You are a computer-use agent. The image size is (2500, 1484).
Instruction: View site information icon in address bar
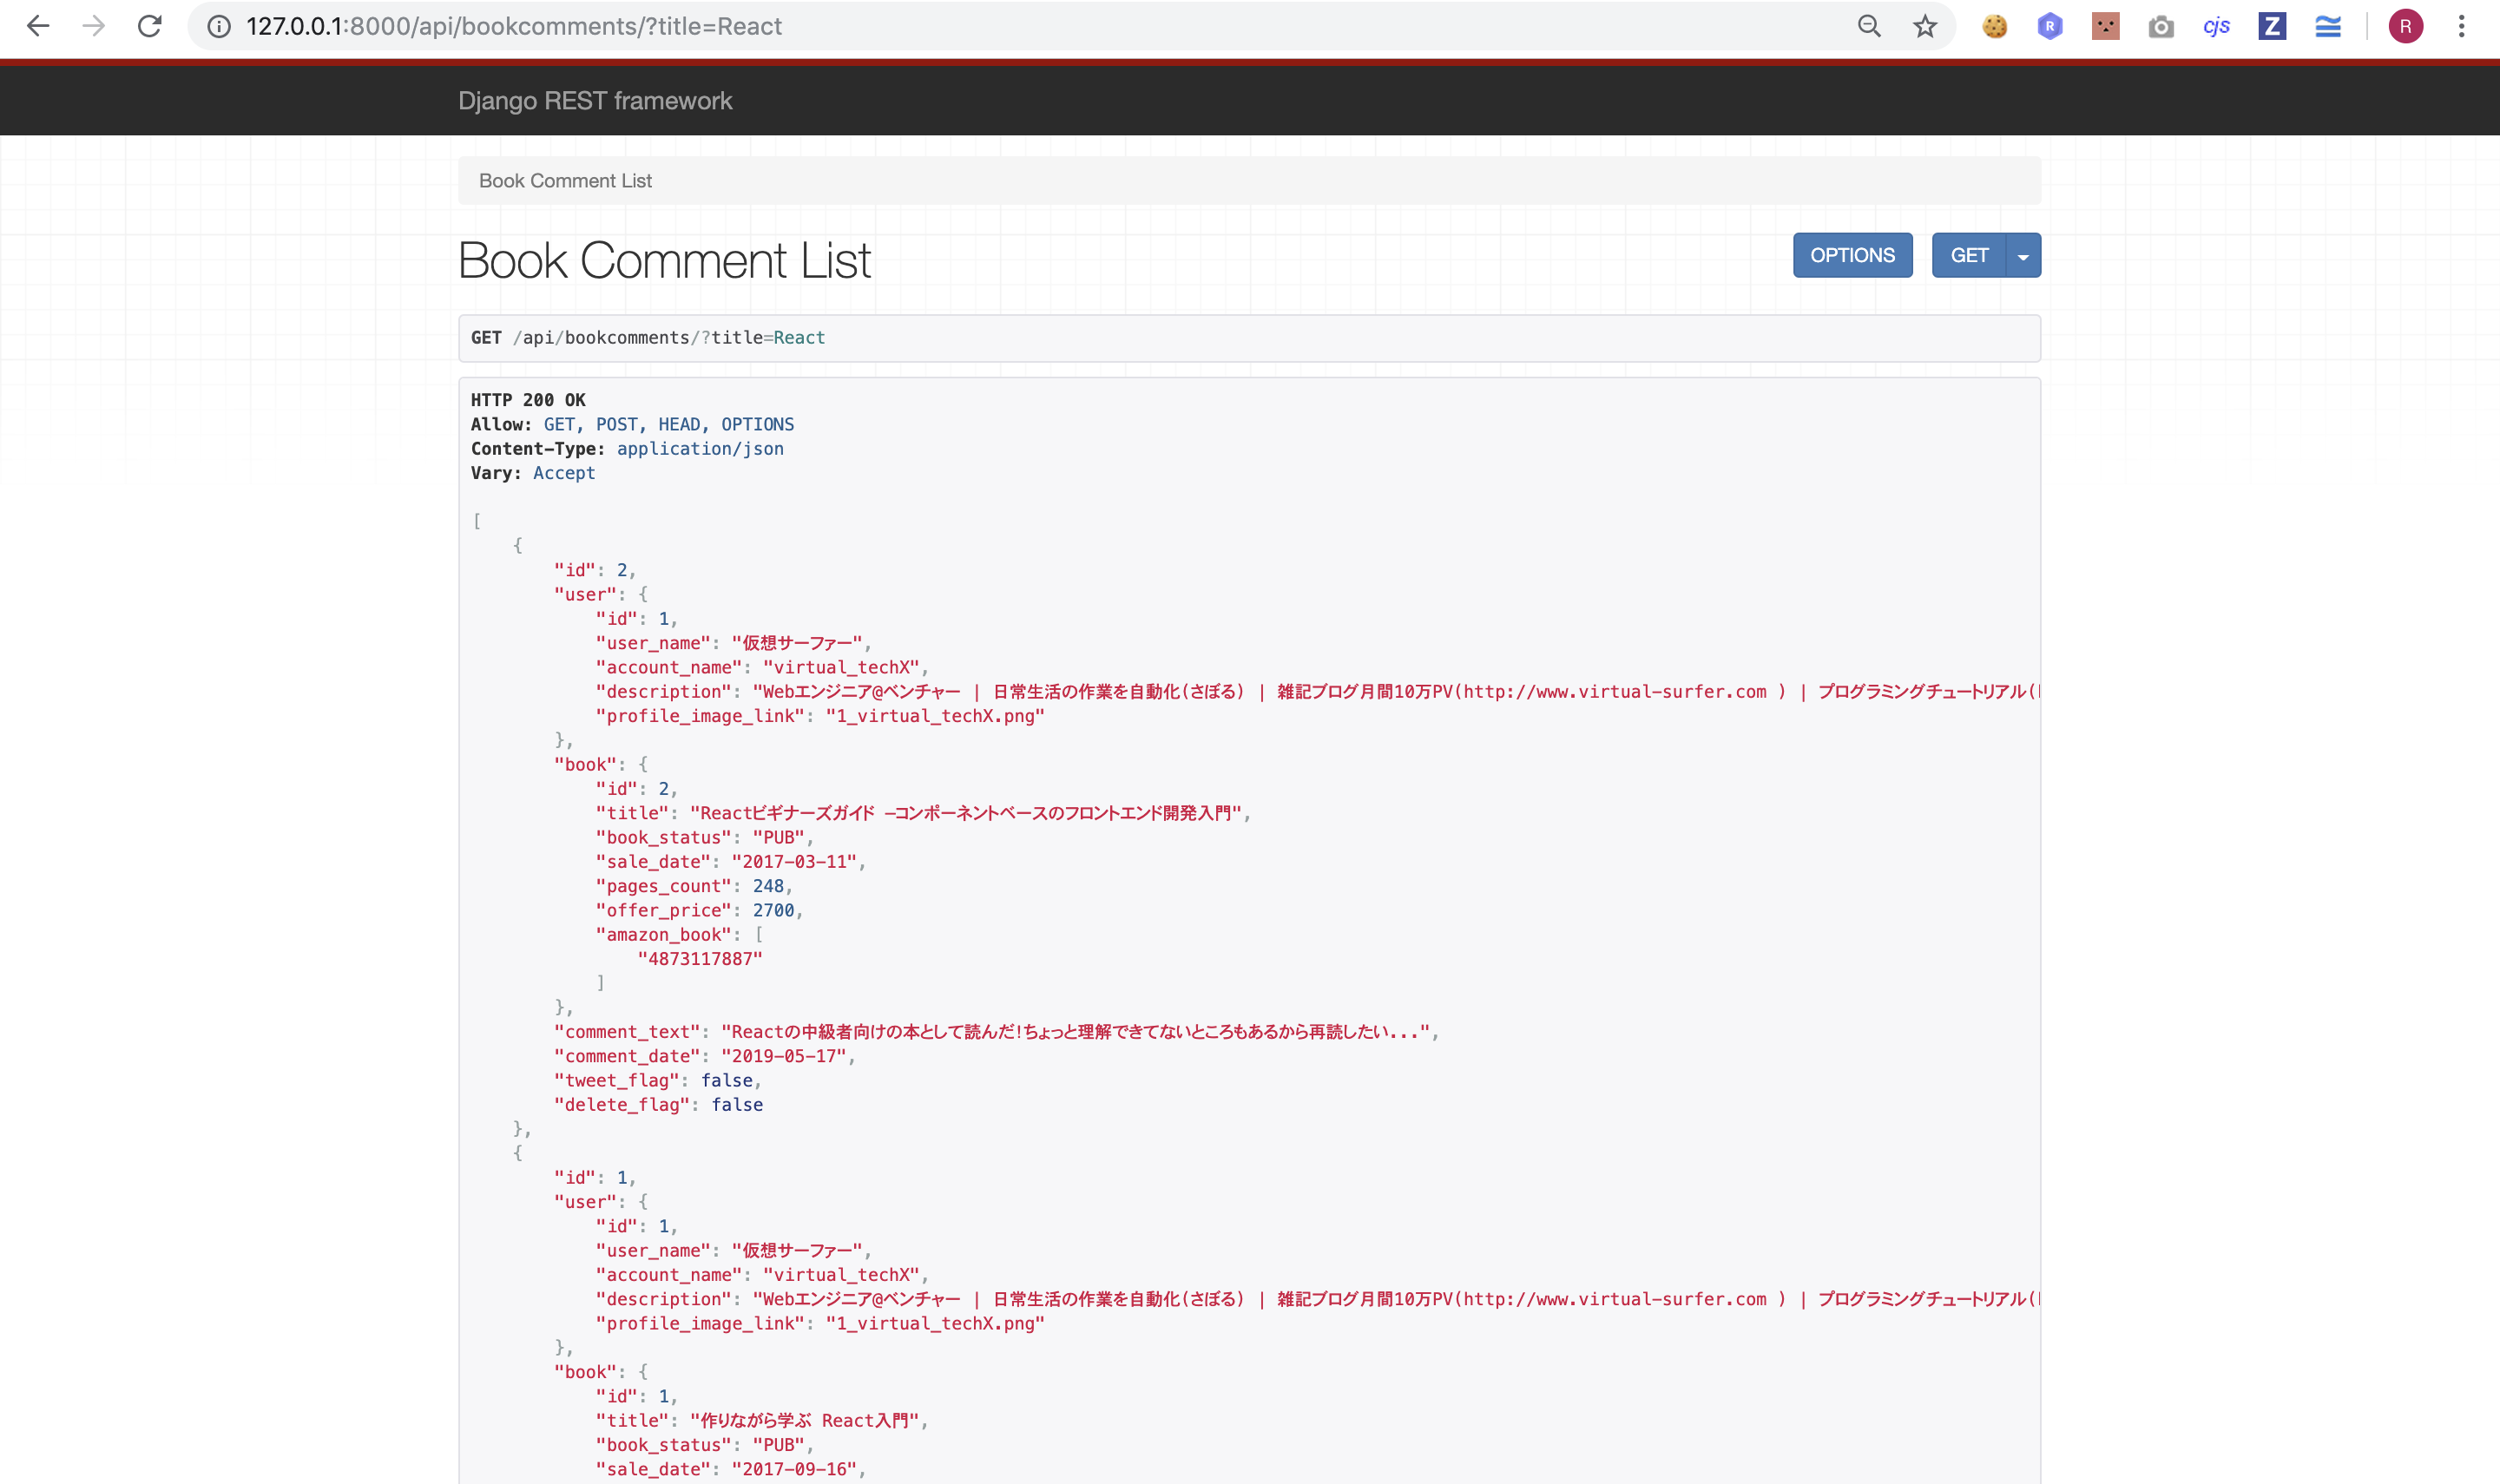(x=219, y=26)
